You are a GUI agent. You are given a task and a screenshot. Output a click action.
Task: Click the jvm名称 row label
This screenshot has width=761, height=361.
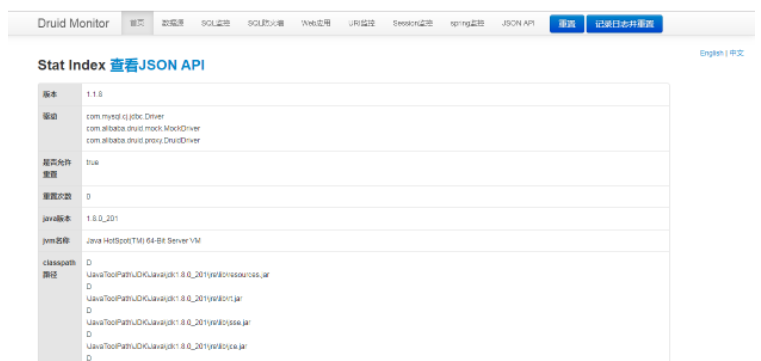[57, 241]
